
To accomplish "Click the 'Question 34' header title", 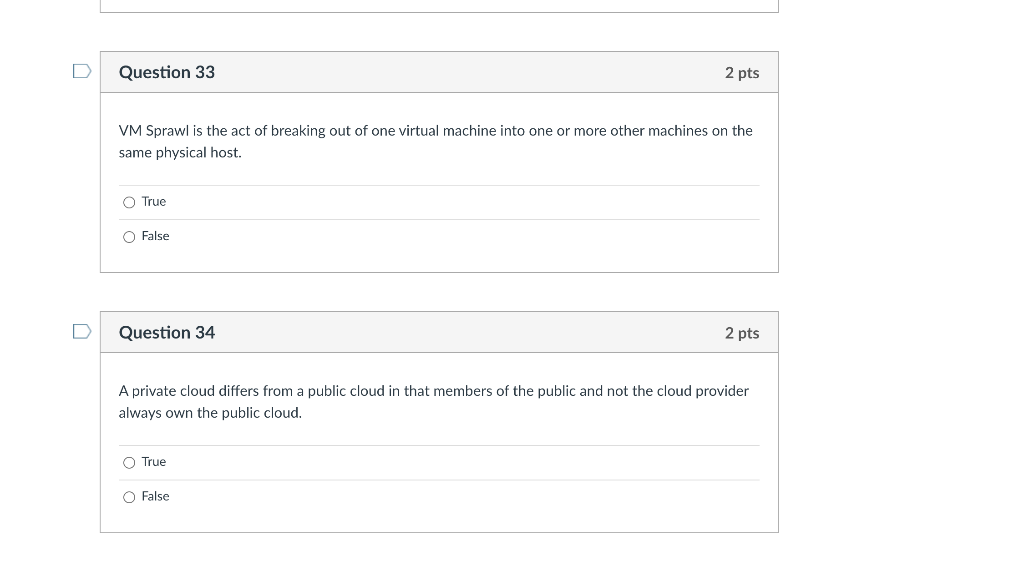I will [167, 332].
